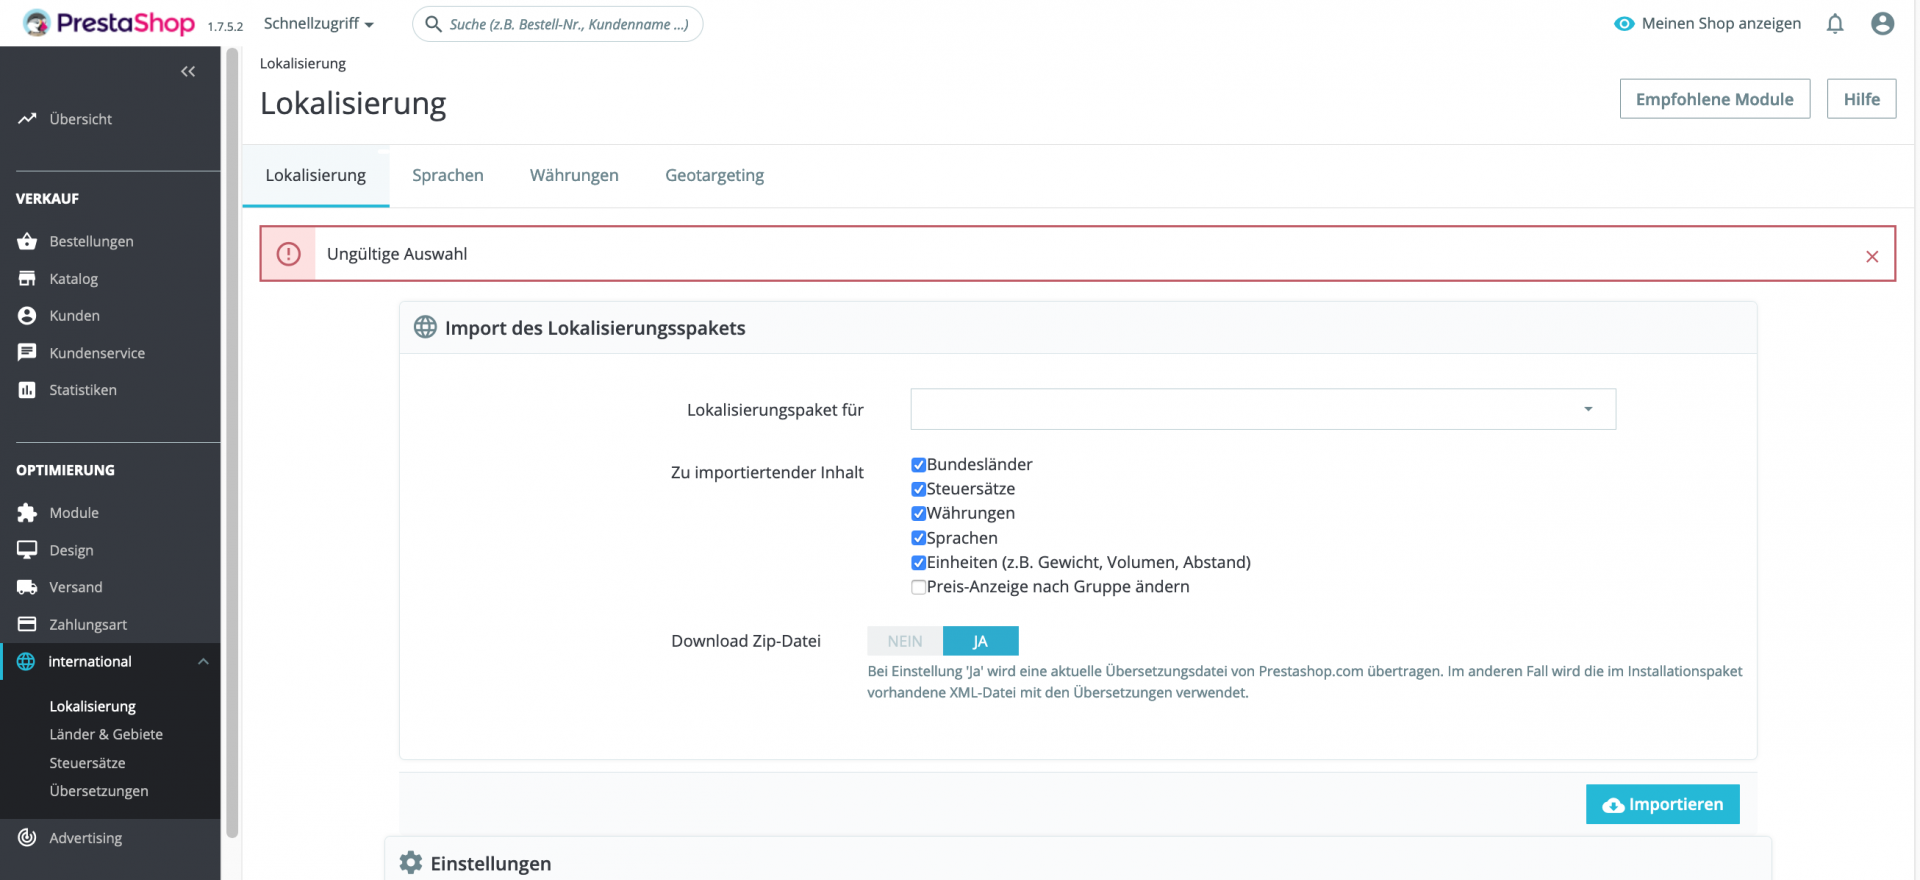
Task: Collapse sidebar with double-chevron icon
Action: 188,72
